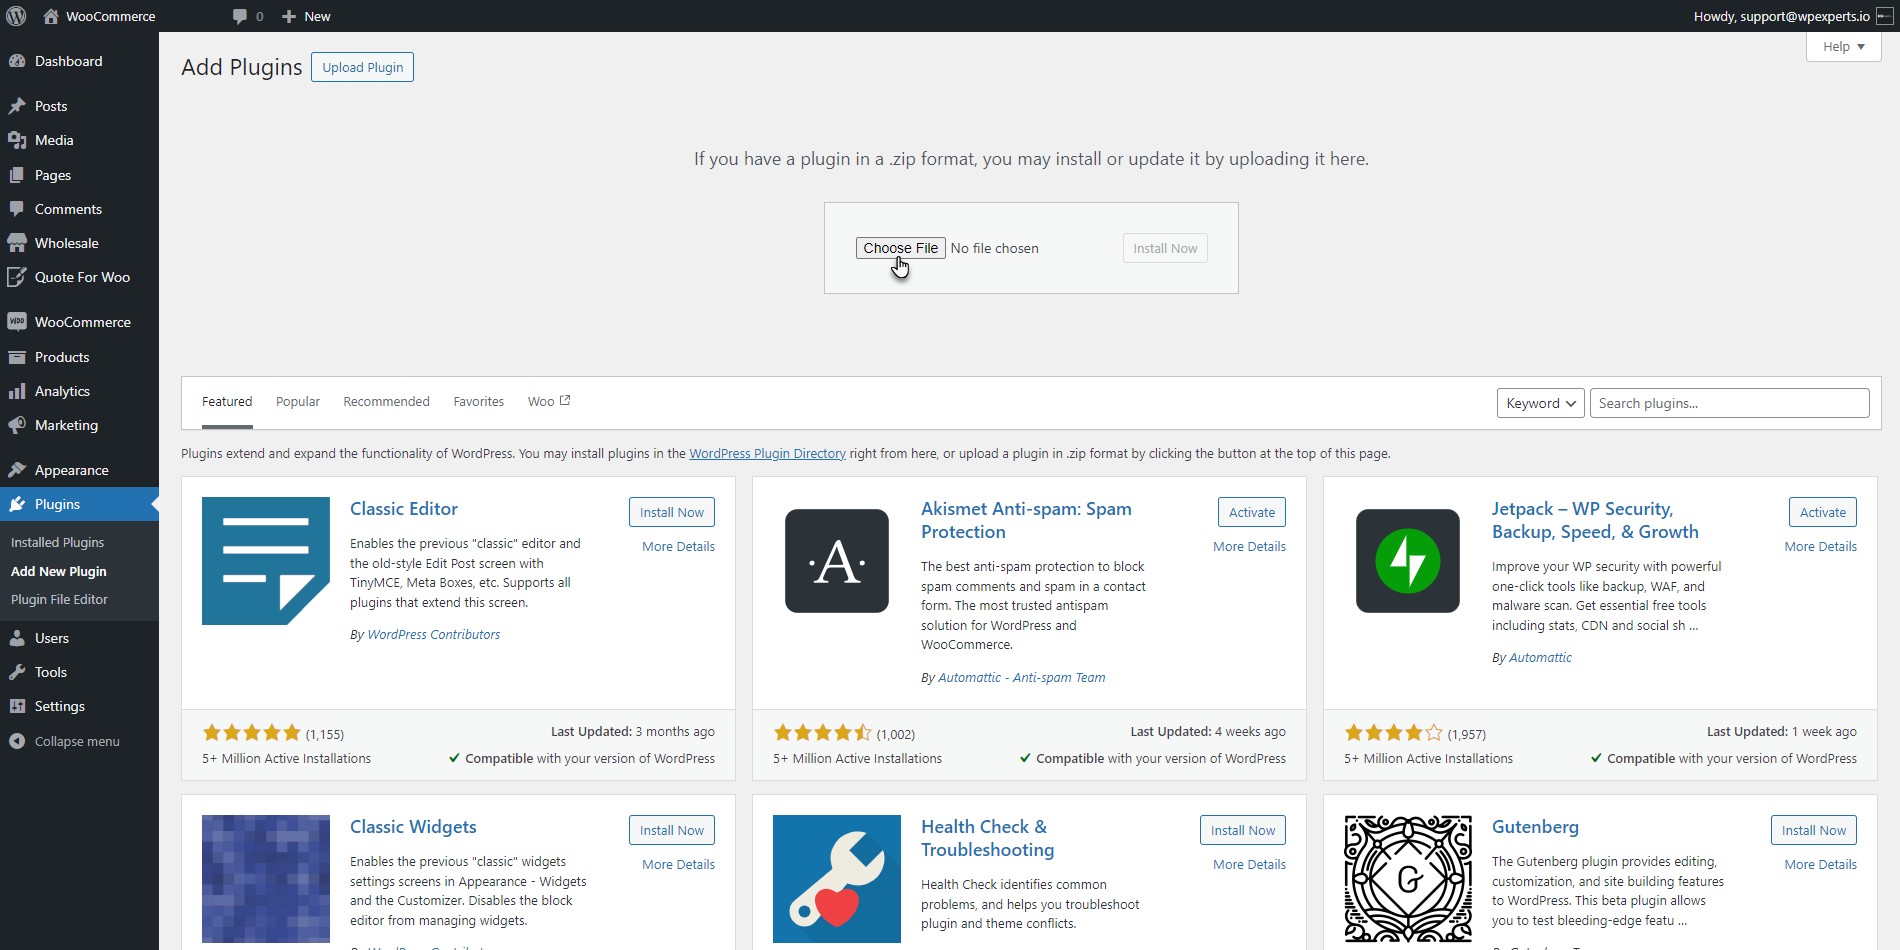
Task: Click the Upload Plugin button
Action: 362,67
